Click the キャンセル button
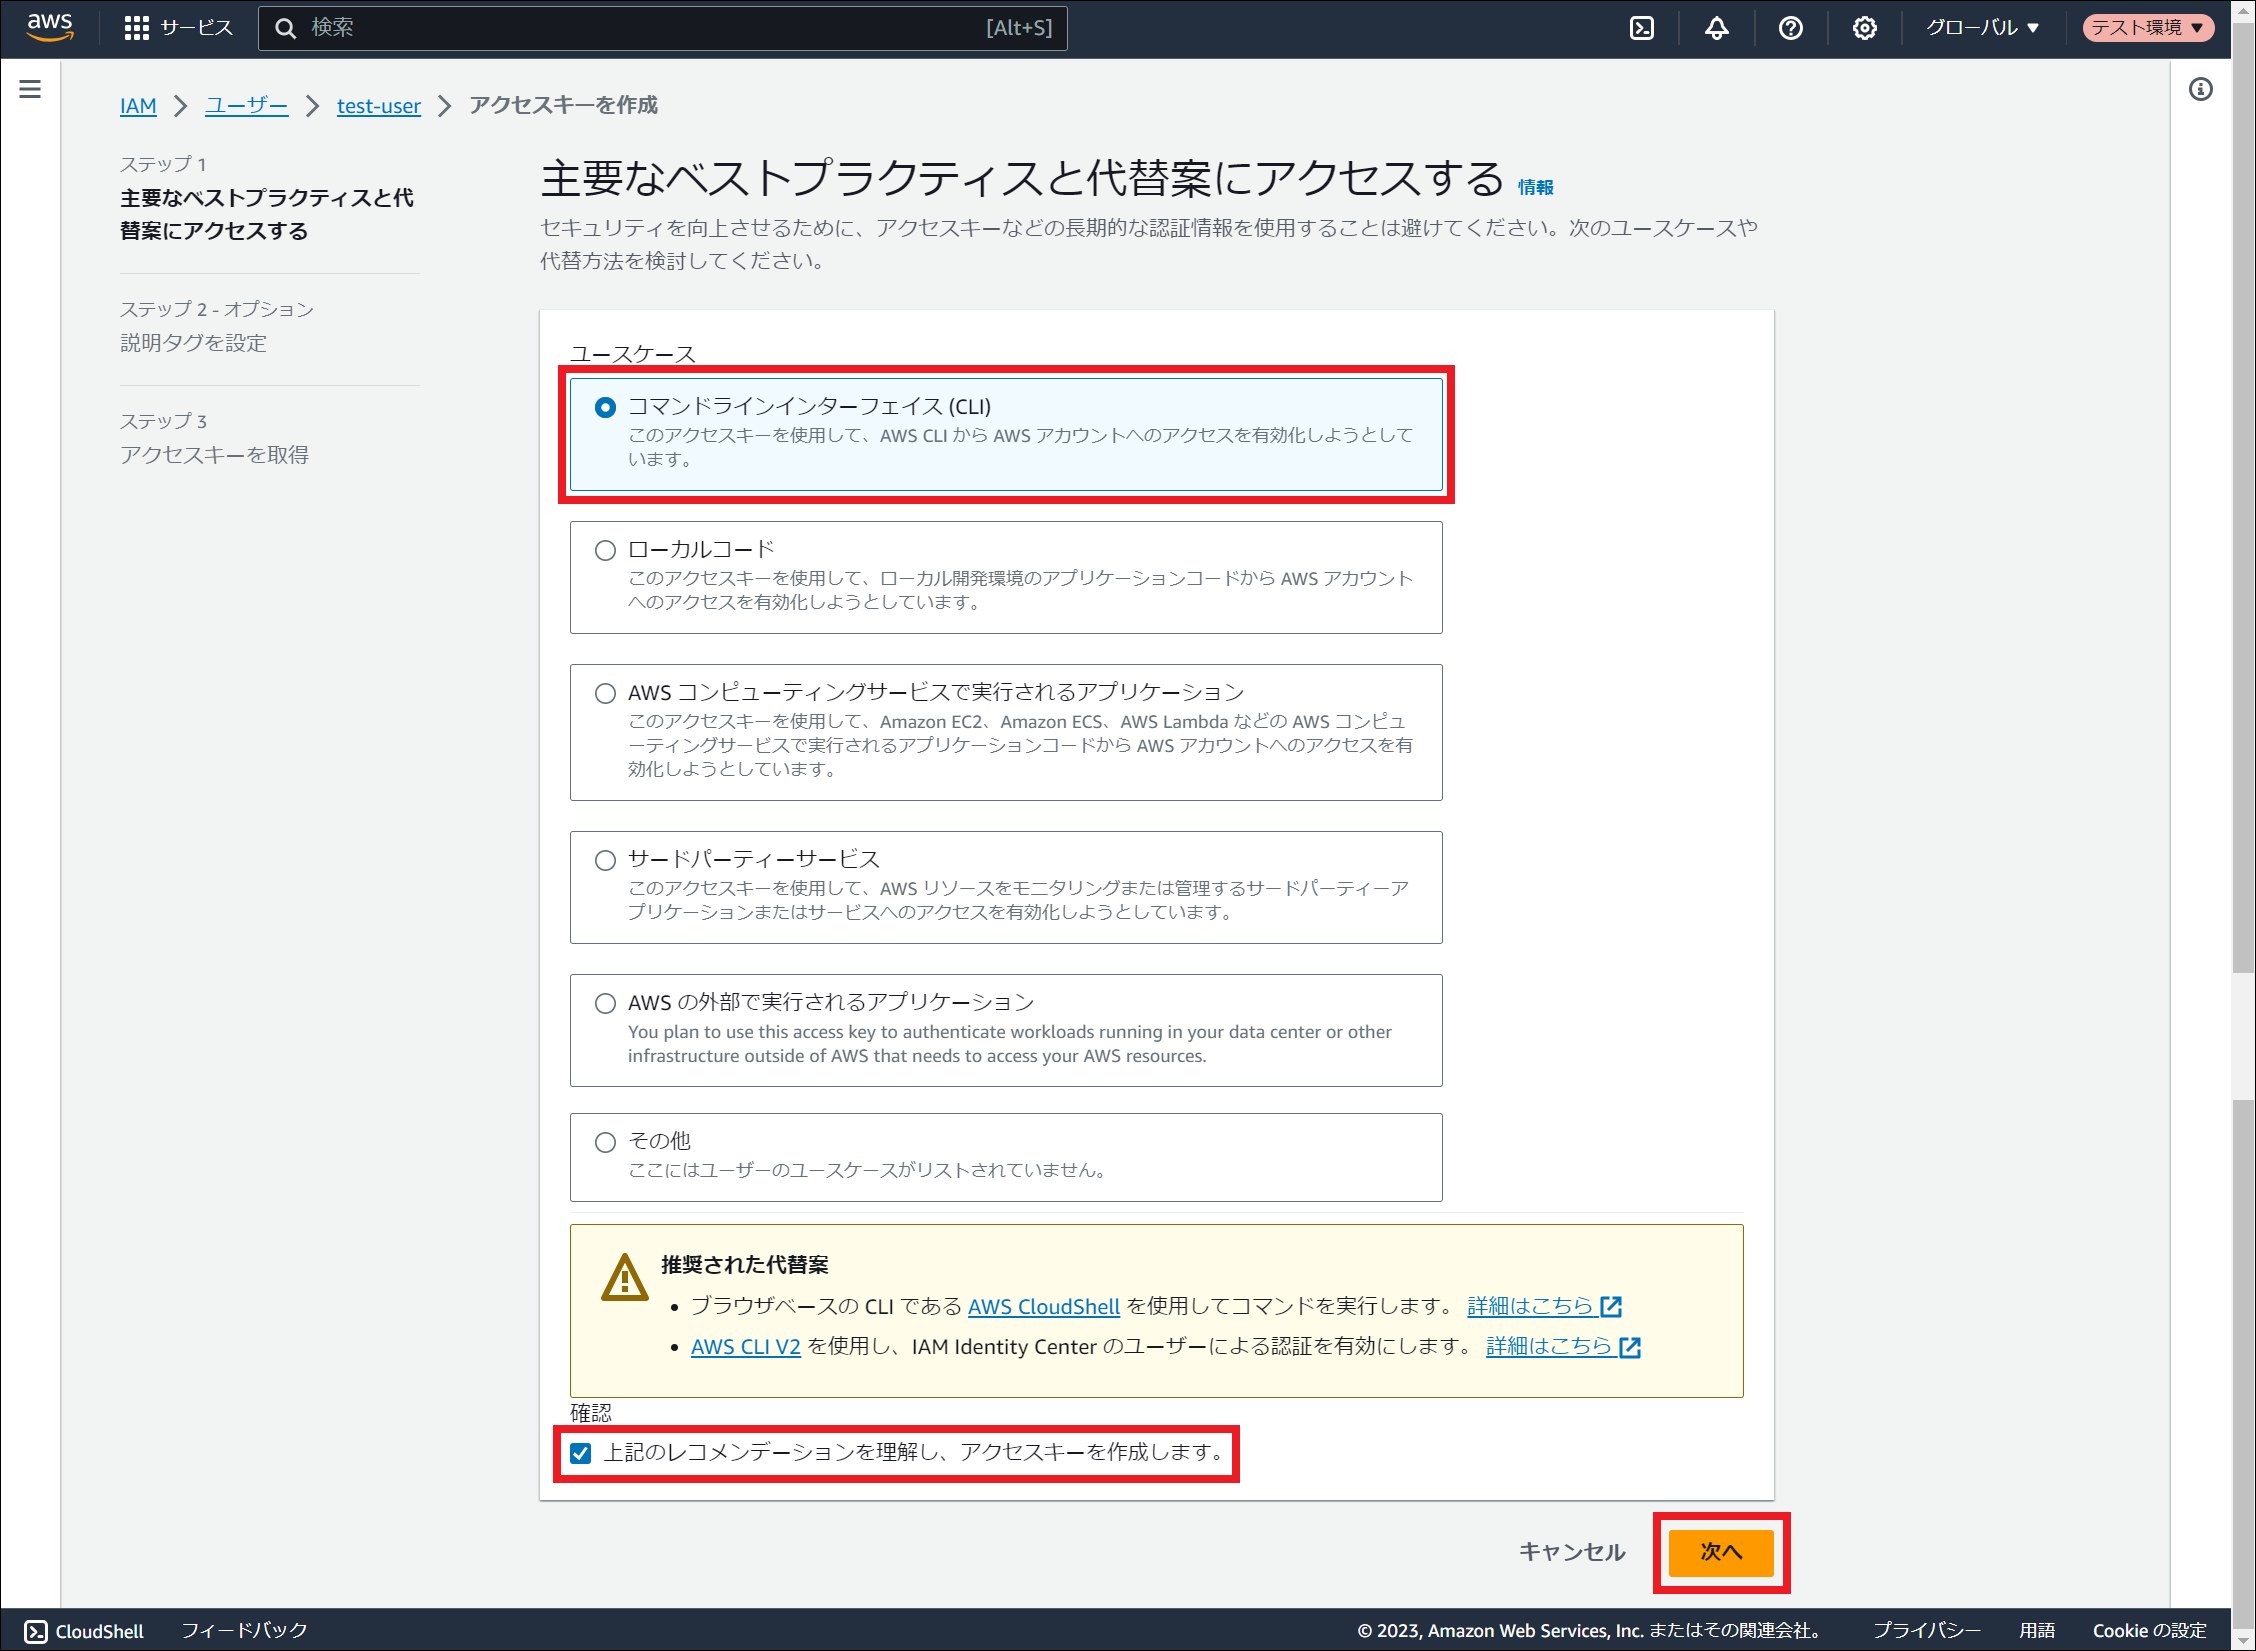 point(1572,1552)
